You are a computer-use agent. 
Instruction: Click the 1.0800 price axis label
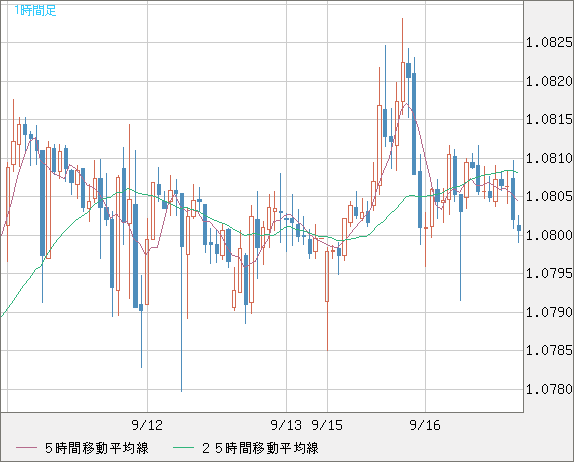(x=549, y=235)
